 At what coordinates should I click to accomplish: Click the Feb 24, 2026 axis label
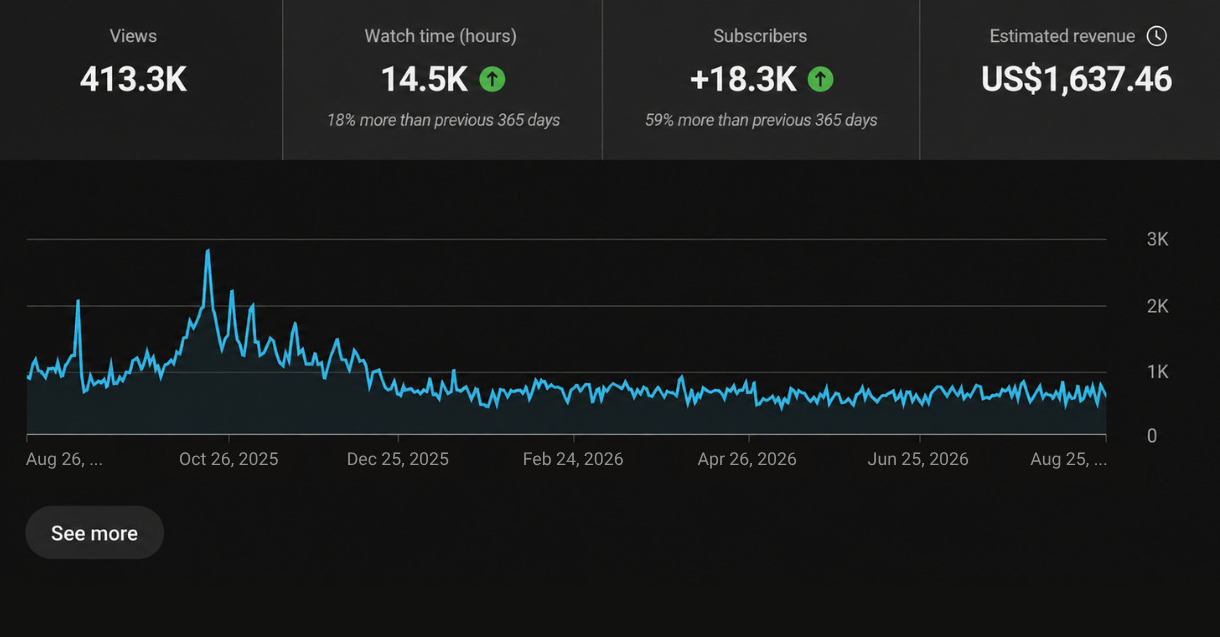pos(573,460)
